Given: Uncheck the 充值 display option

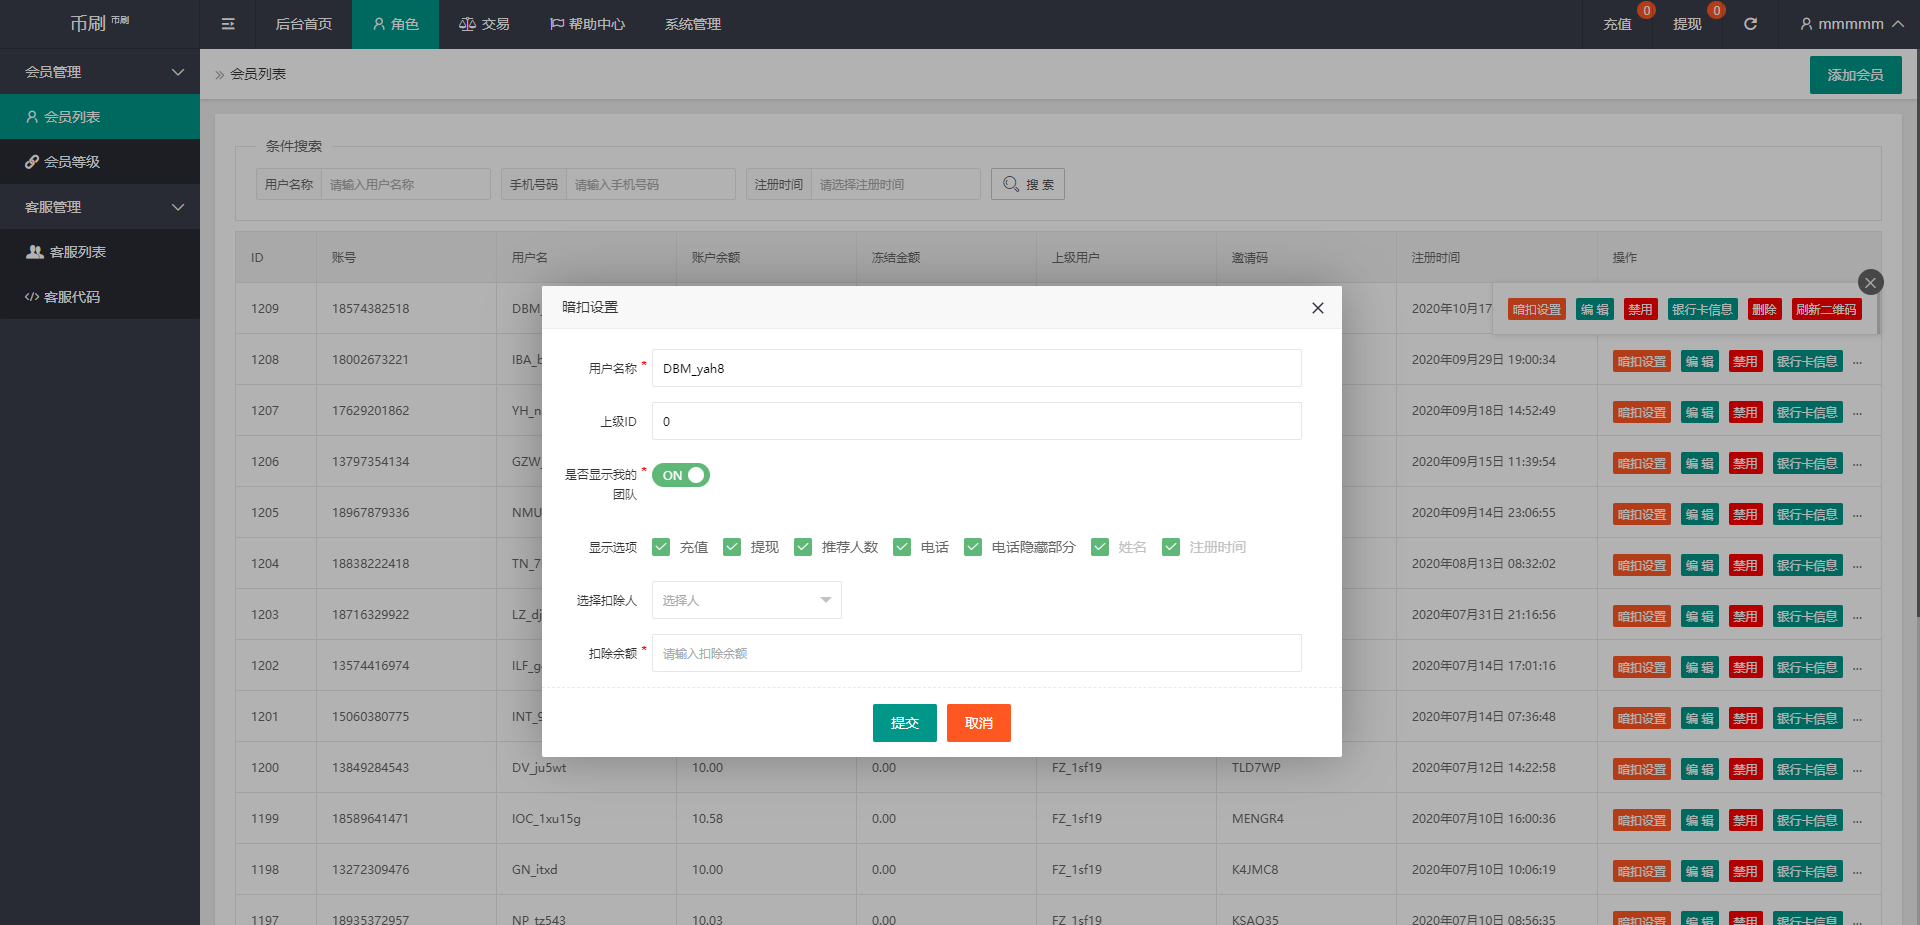Looking at the screenshot, I should (x=661, y=547).
